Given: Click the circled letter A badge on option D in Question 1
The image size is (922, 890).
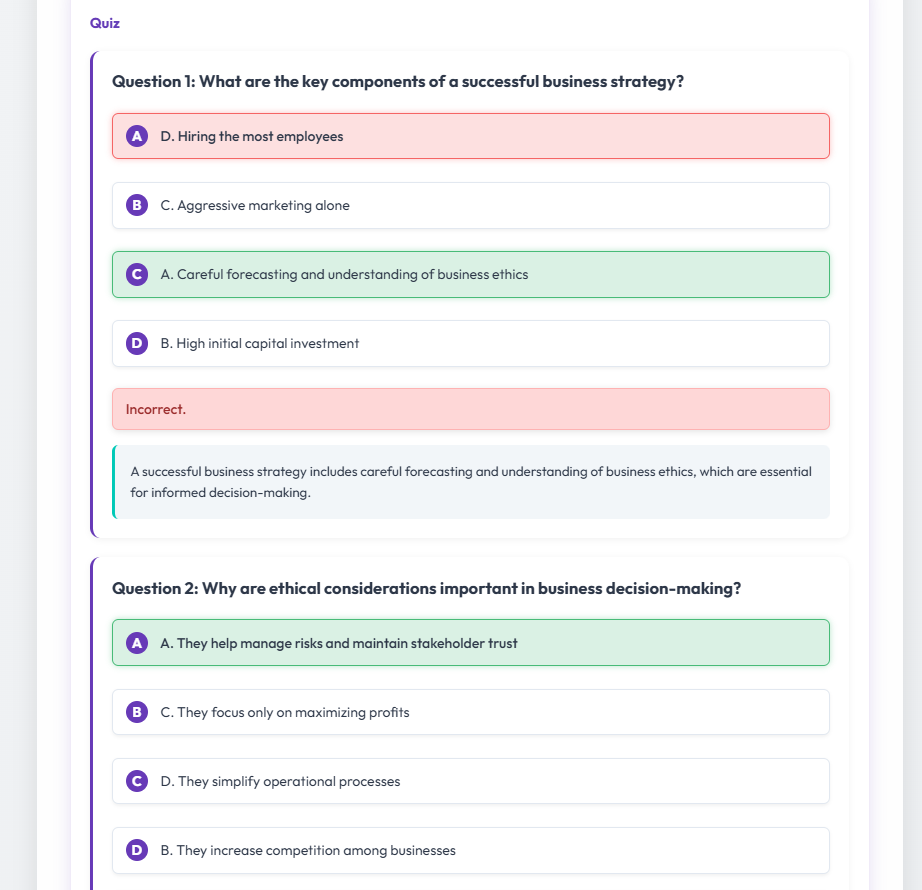Looking at the screenshot, I should point(137,136).
